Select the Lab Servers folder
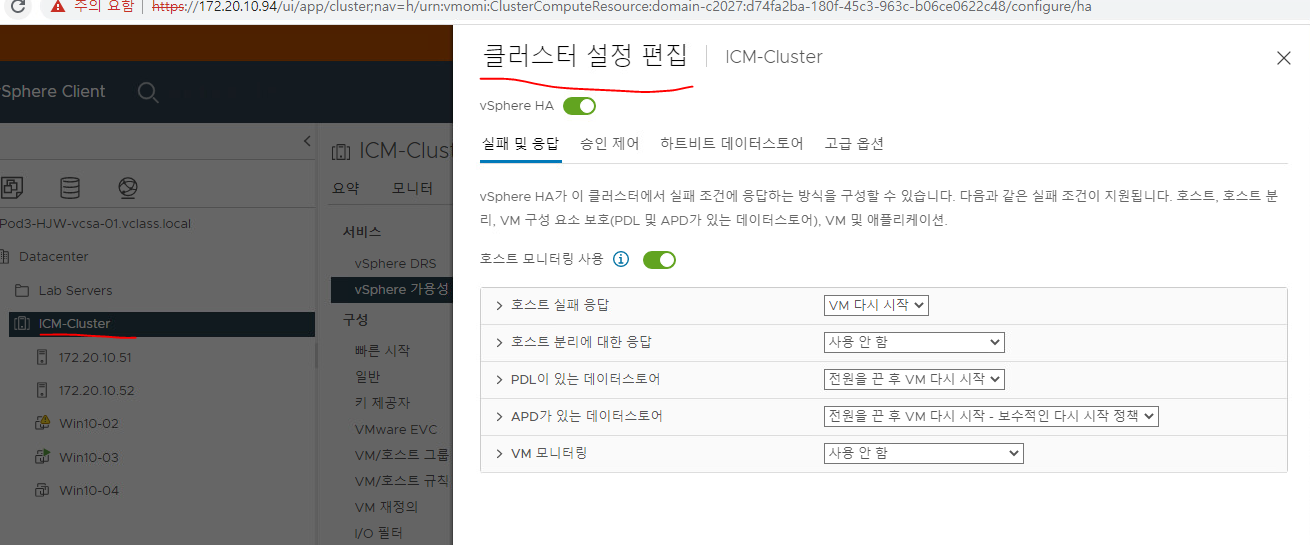This screenshot has height=545, width=1310. click(x=75, y=290)
